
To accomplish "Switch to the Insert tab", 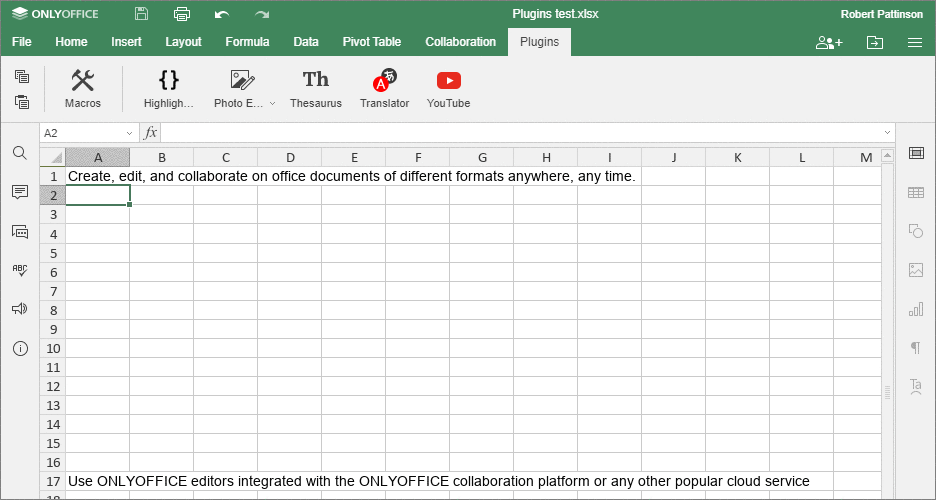I will 126,42.
